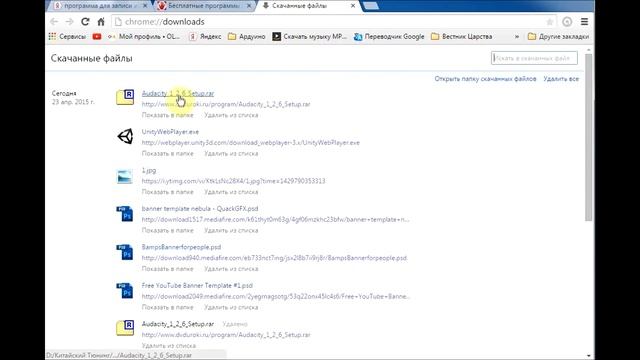
Task: Click the Удалить все link
Action: tap(561, 79)
